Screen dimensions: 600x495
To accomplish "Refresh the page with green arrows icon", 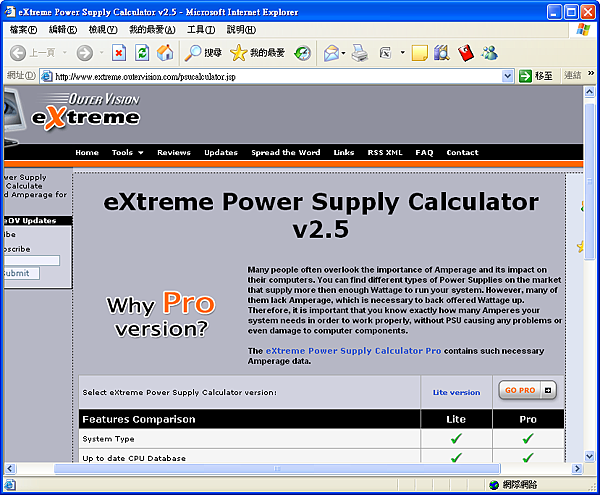I will (x=142, y=53).
